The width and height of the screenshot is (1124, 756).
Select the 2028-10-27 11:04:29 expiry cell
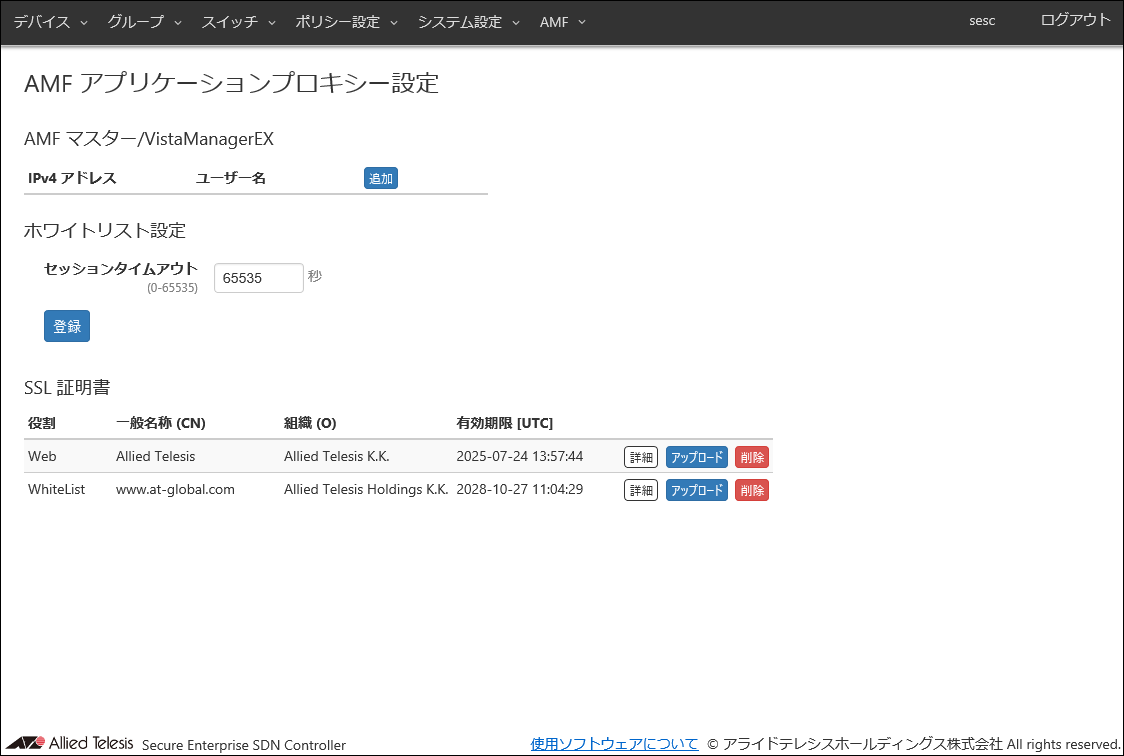coord(520,489)
